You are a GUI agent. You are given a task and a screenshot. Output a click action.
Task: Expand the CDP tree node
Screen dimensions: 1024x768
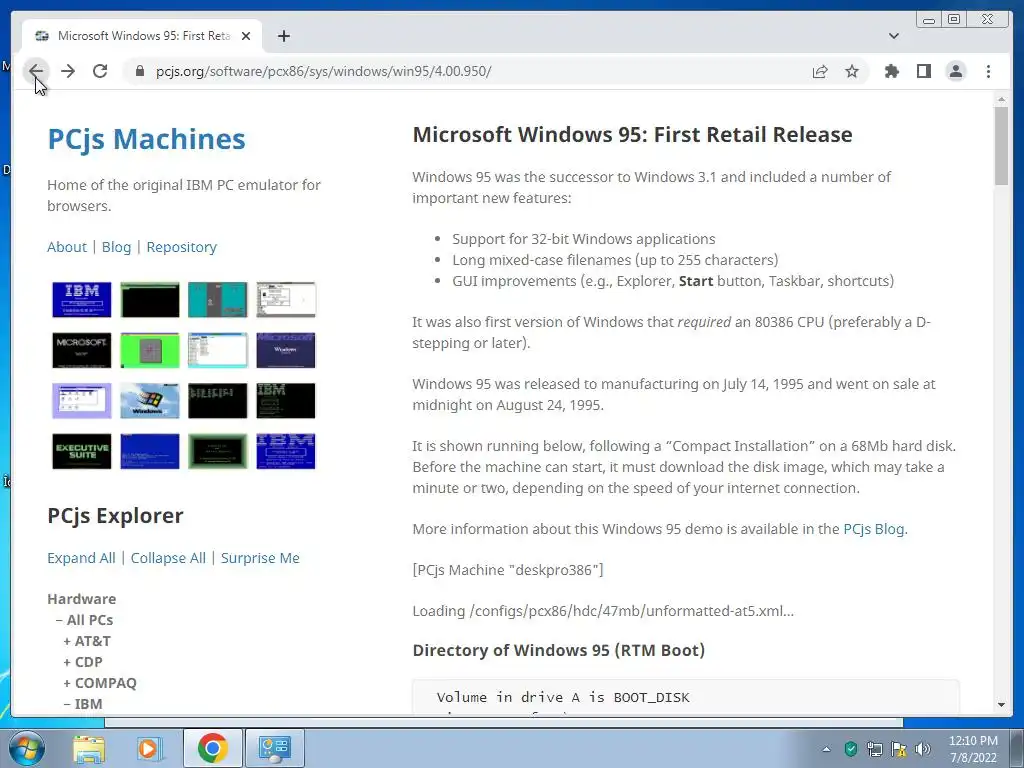pyautogui.click(x=83, y=662)
